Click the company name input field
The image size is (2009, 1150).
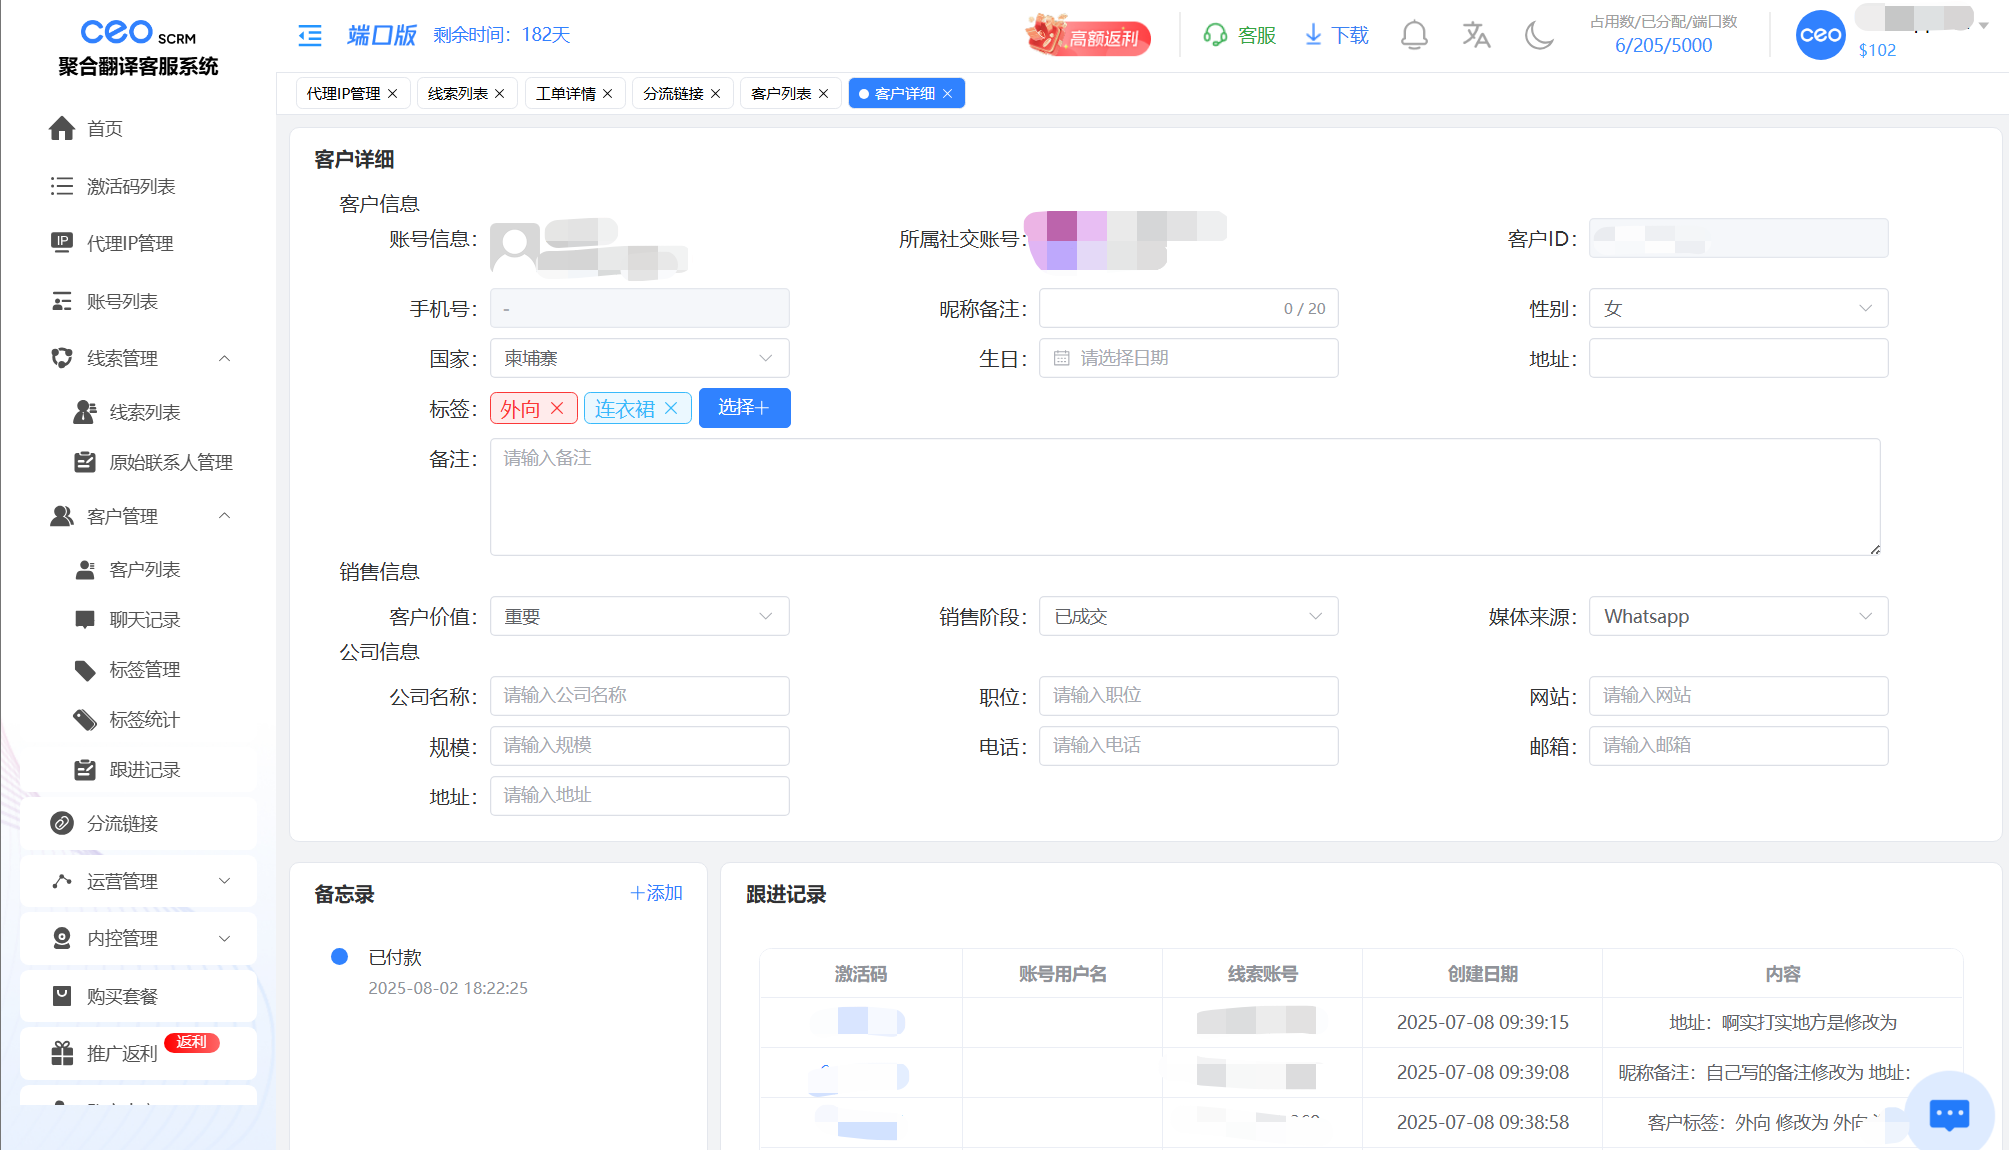639,695
